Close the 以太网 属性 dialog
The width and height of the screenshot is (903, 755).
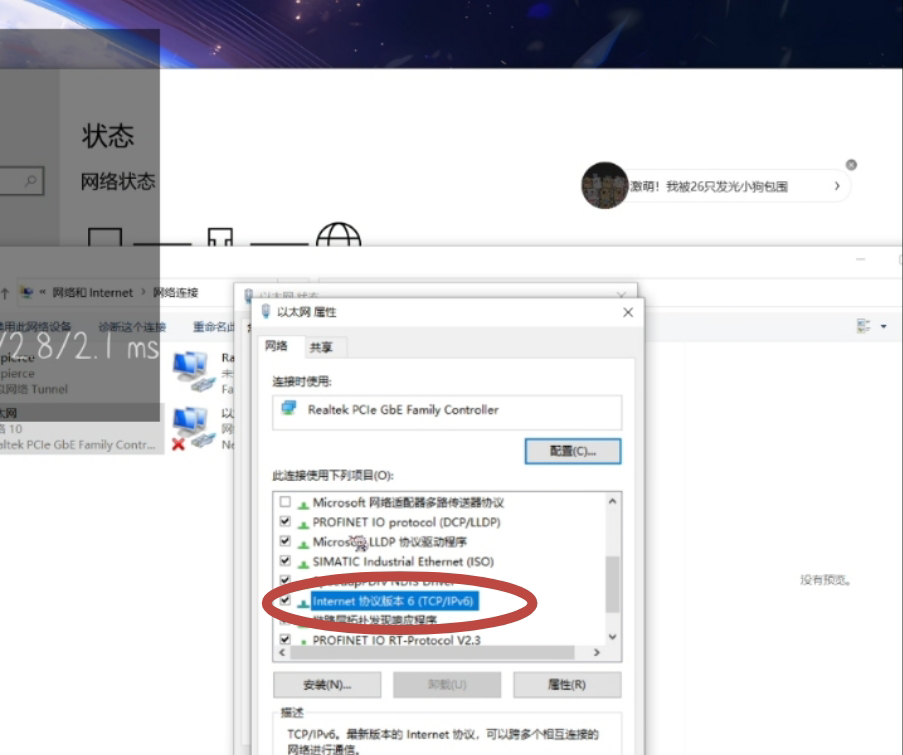628,312
